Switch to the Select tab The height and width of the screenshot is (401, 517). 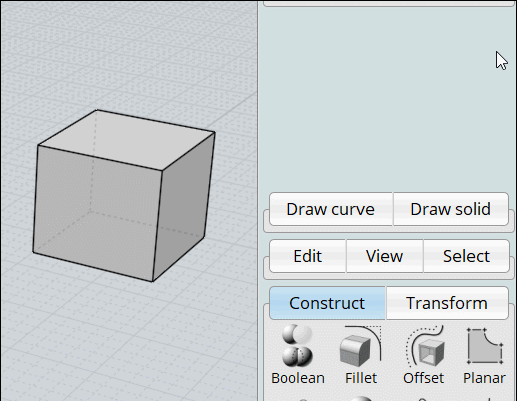tap(466, 256)
